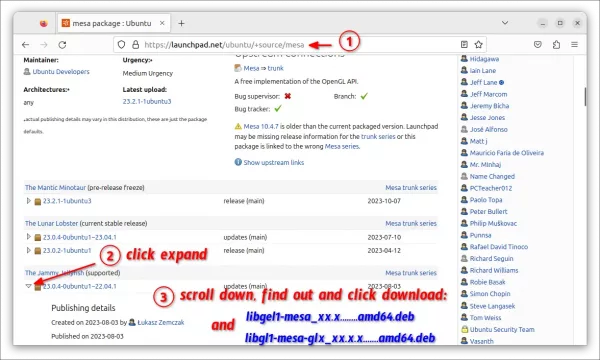Expand the 23.0.2-1ubuntu1 row triangle
The image size is (600, 360).
(x=28, y=250)
